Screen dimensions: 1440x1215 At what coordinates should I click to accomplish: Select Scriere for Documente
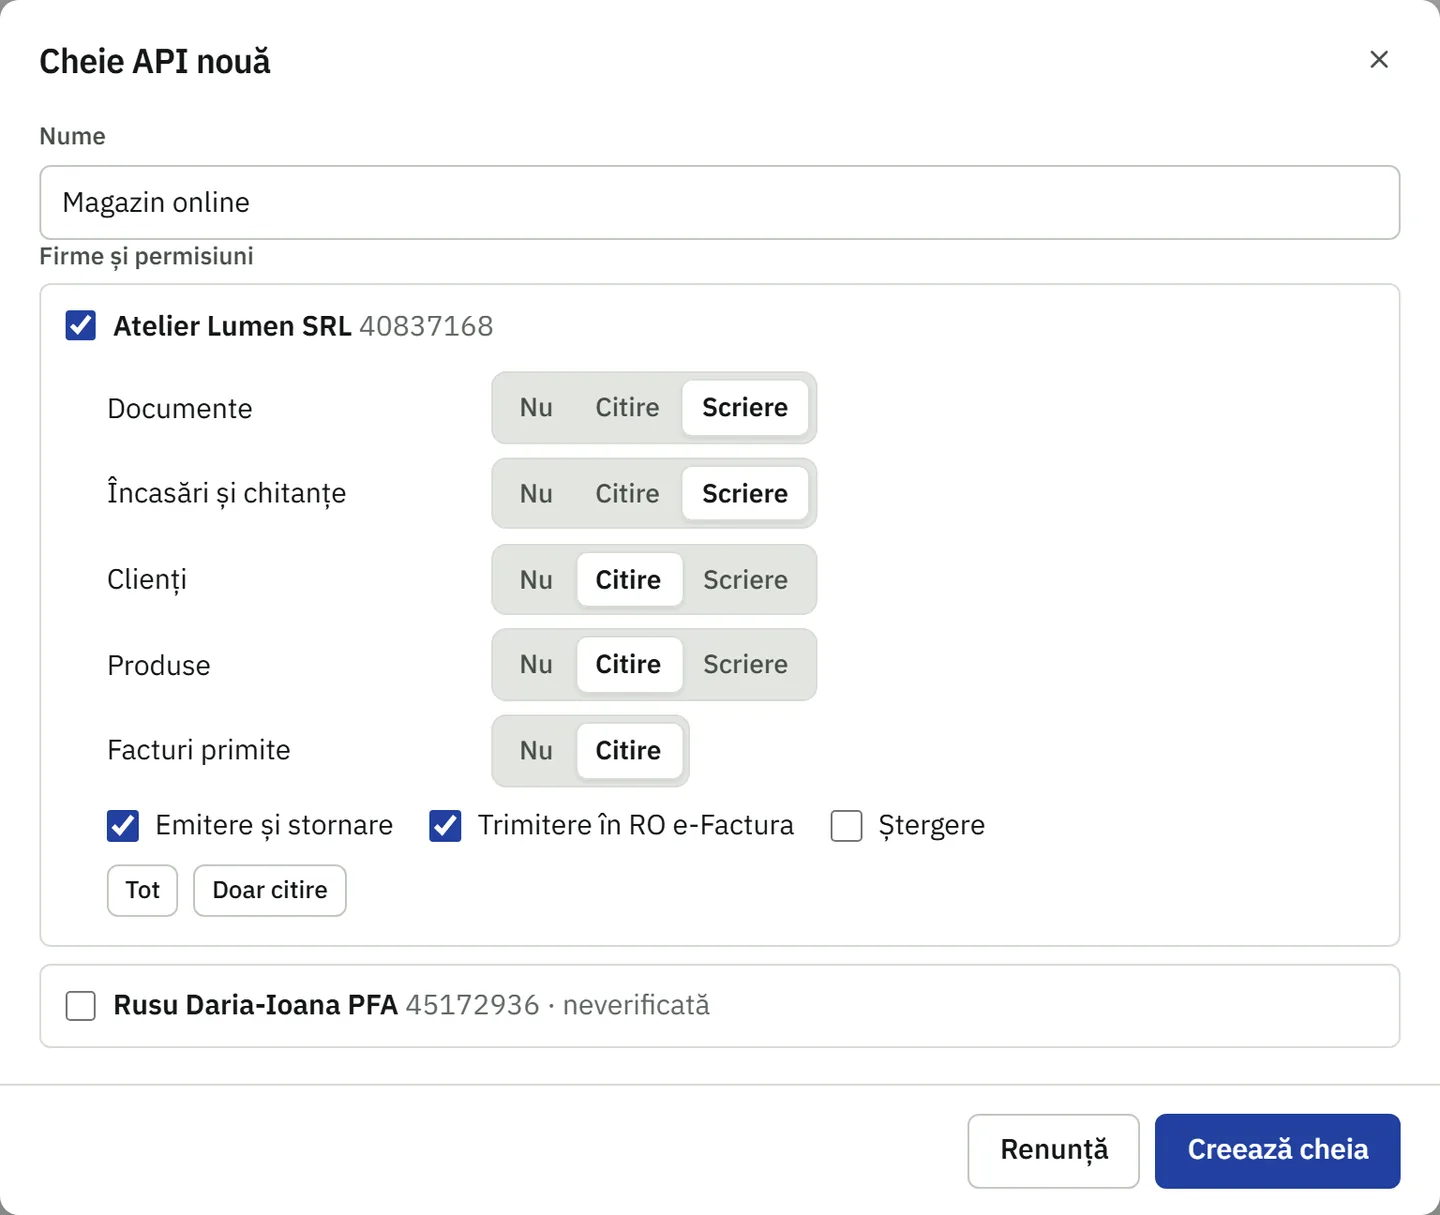tap(745, 408)
